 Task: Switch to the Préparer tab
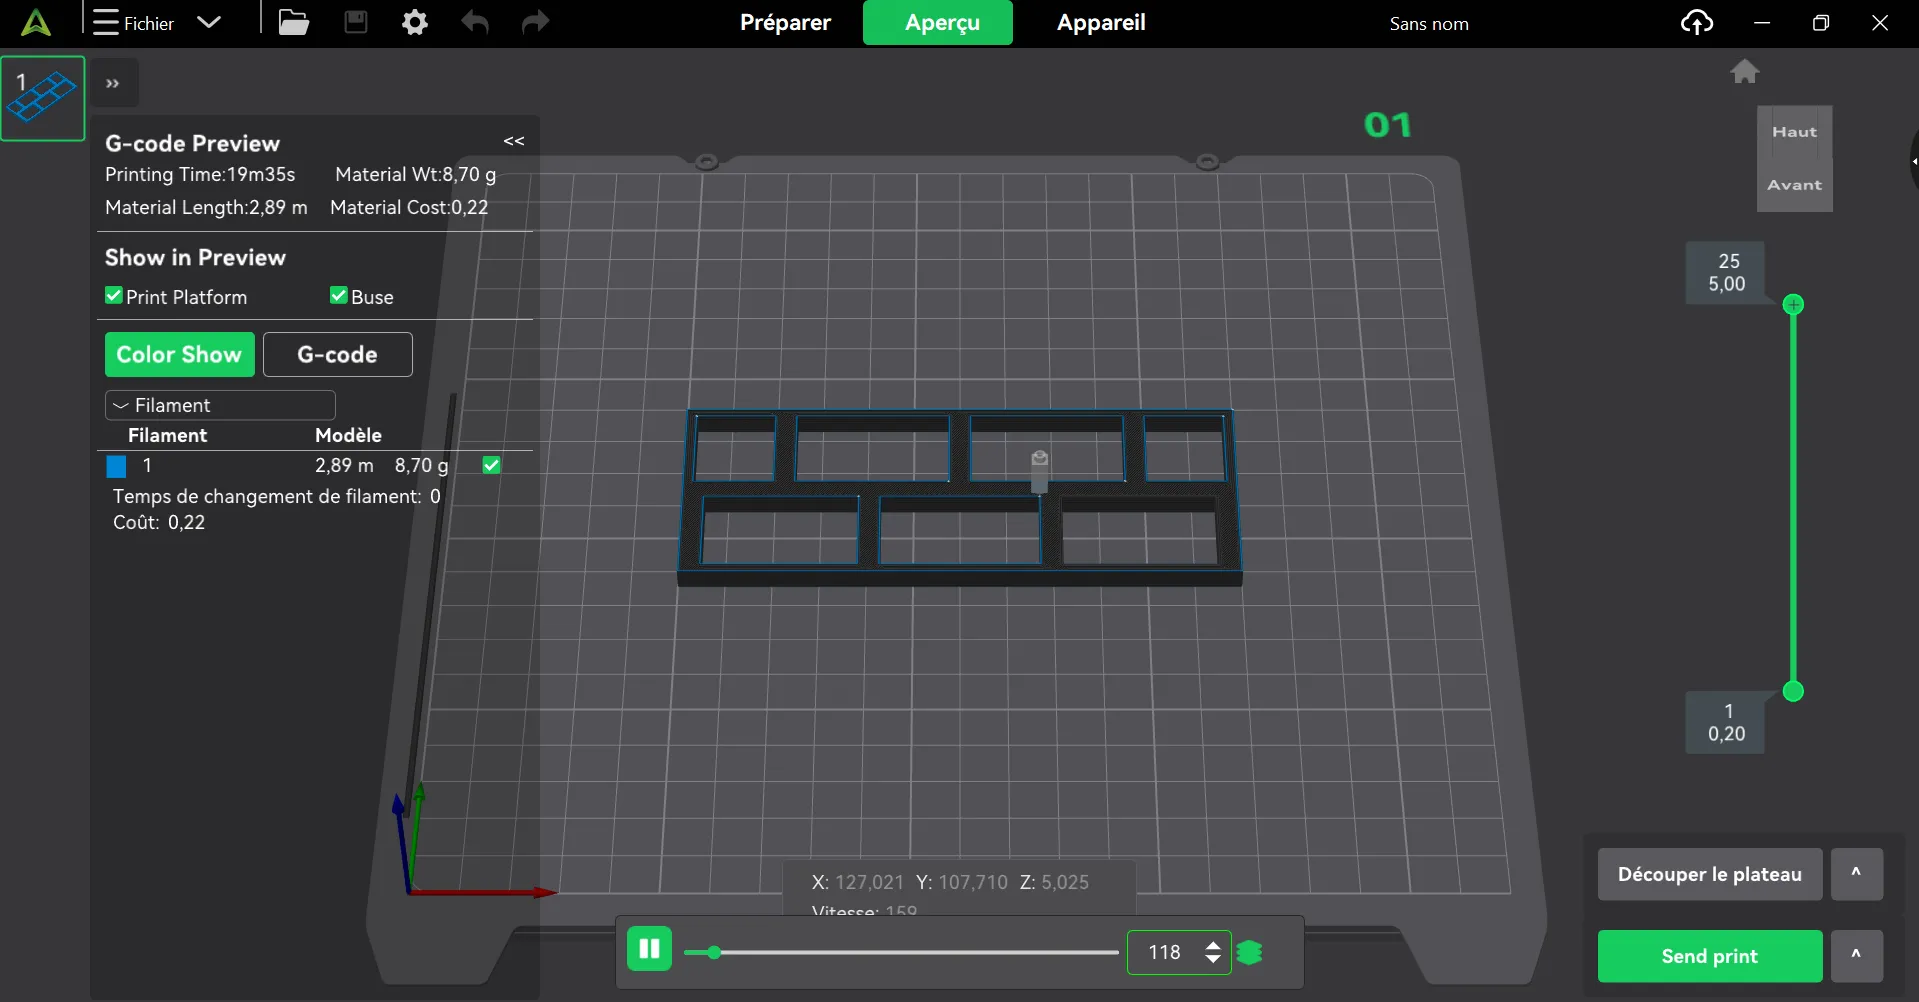click(x=785, y=22)
